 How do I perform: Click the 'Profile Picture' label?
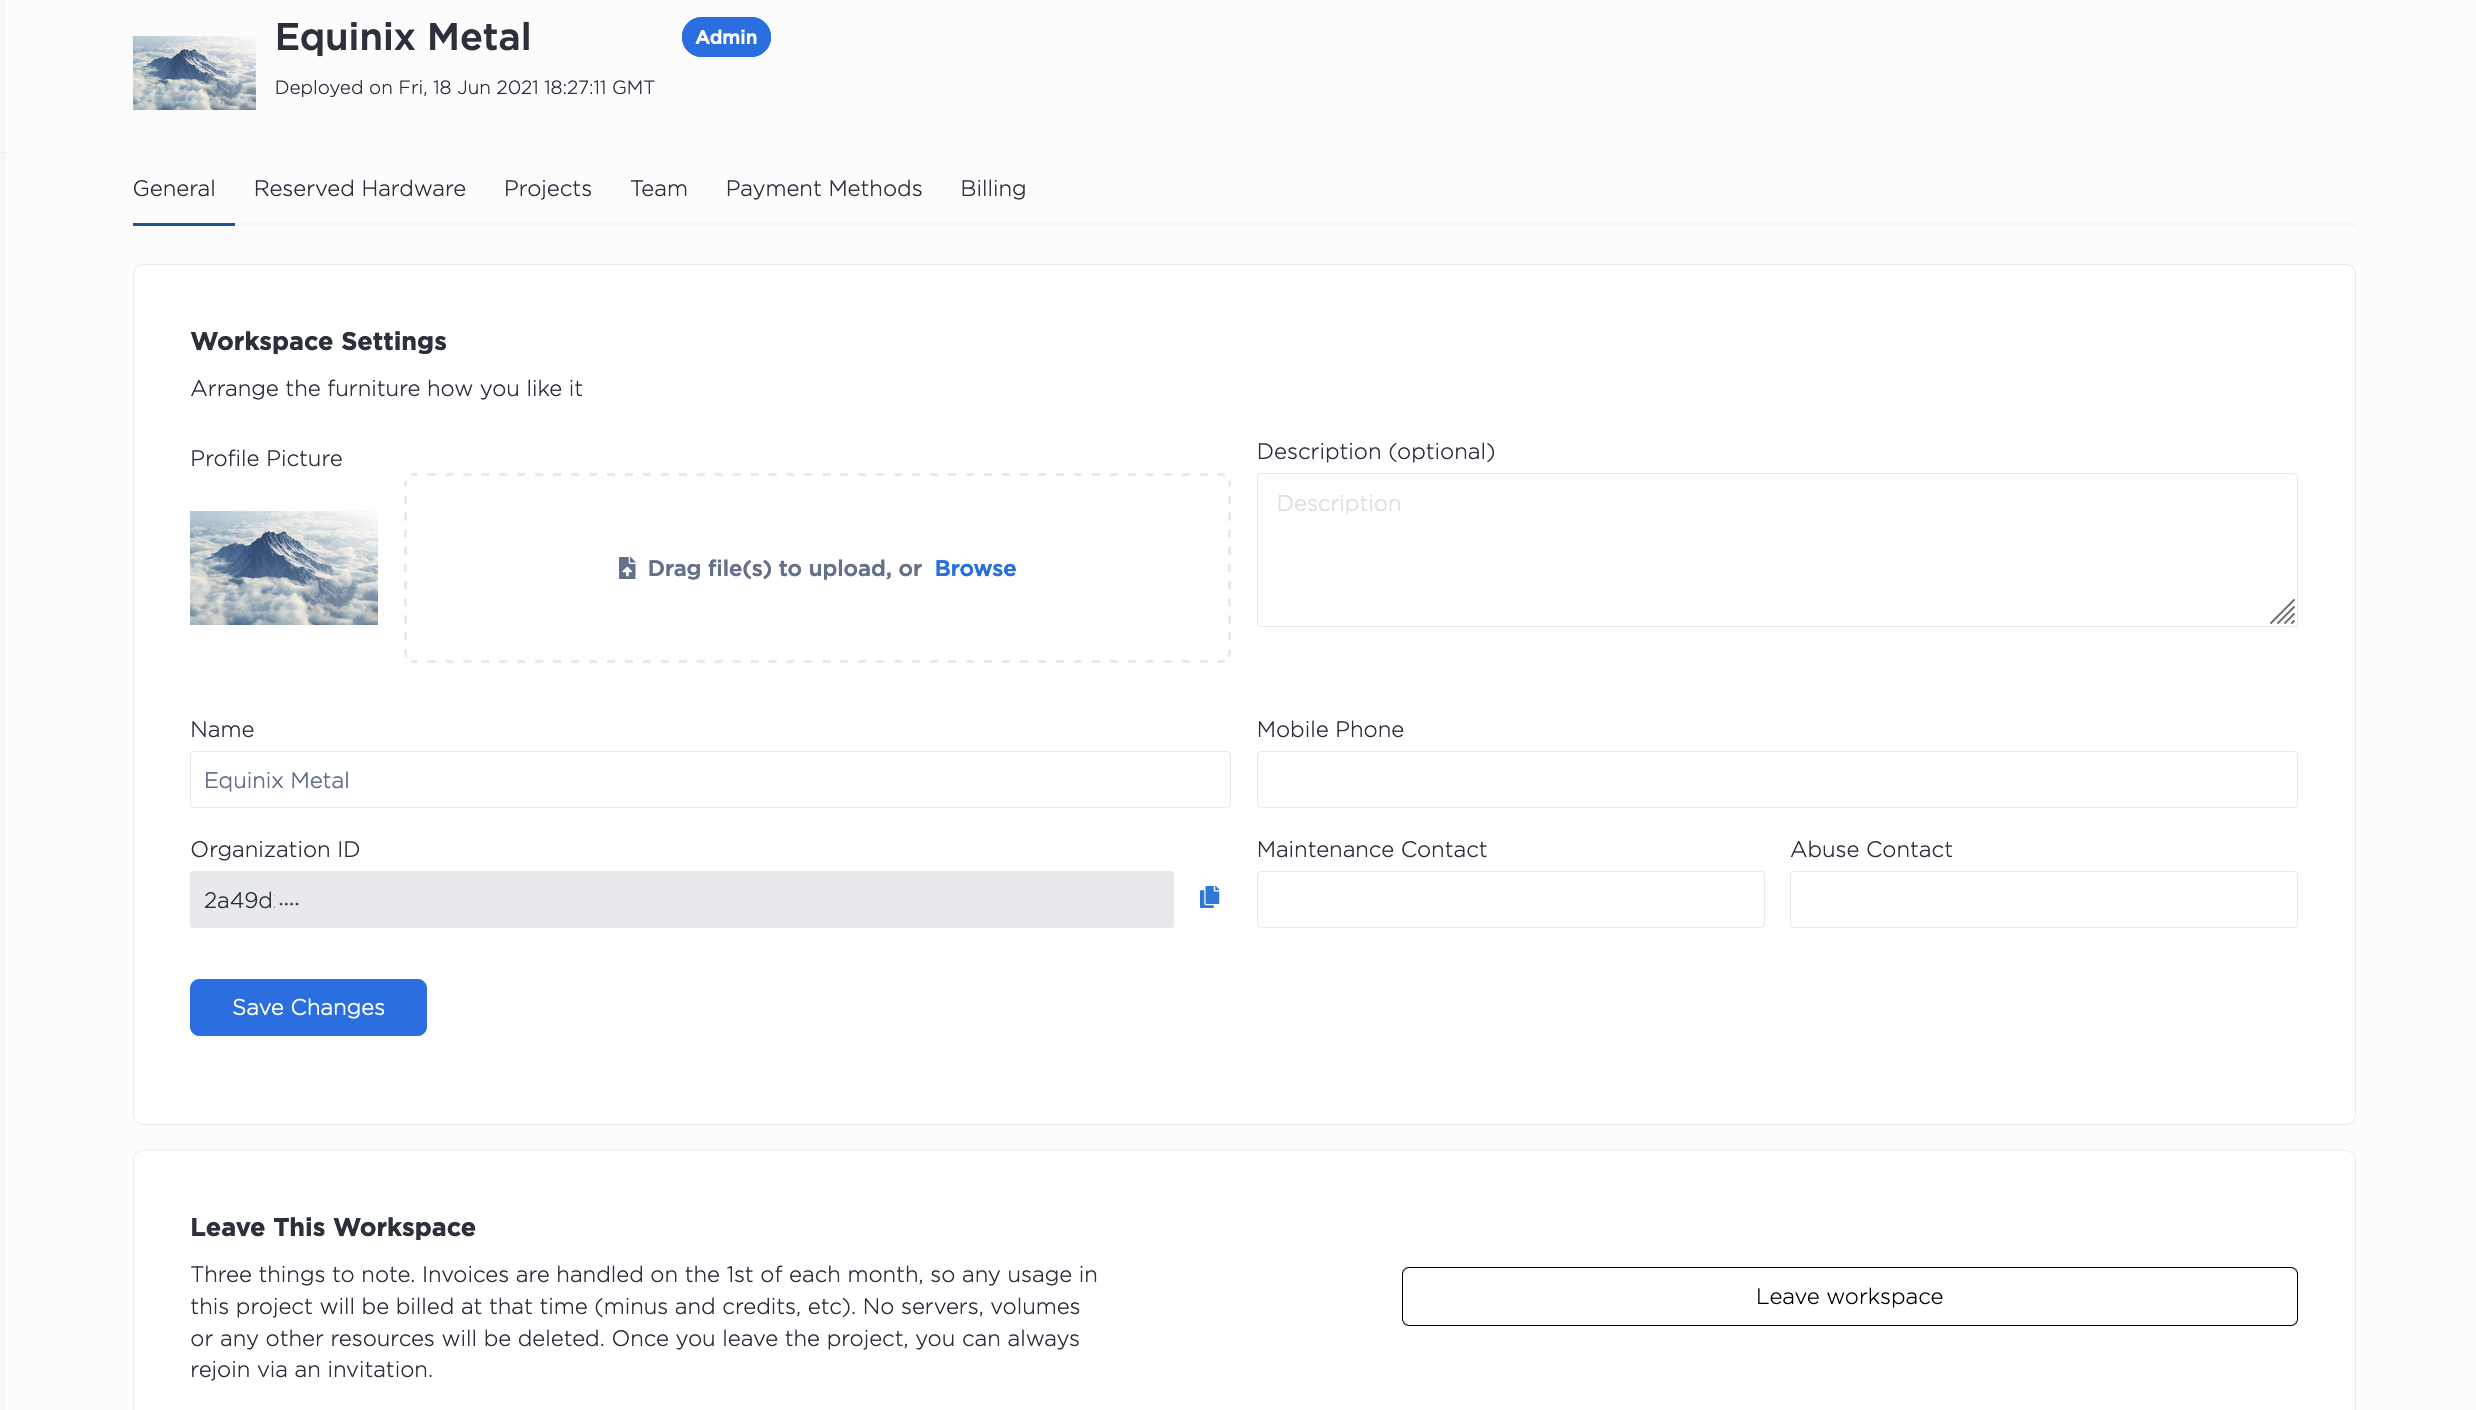[x=266, y=458]
